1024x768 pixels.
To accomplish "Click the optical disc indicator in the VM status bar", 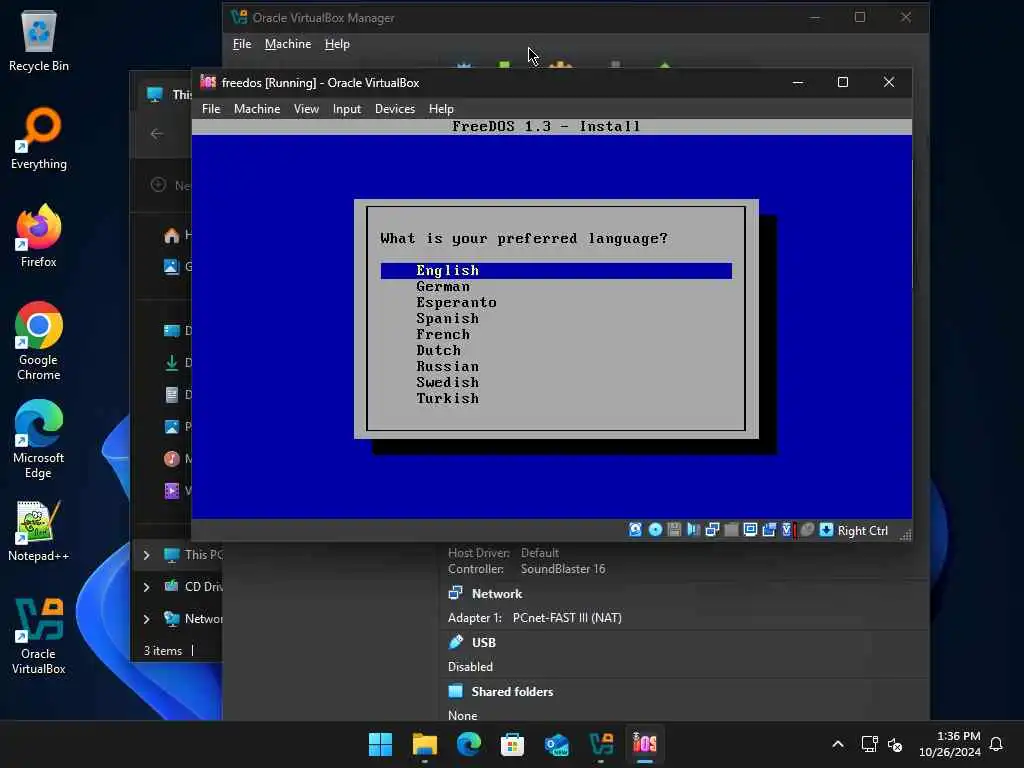I will point(655,530).
